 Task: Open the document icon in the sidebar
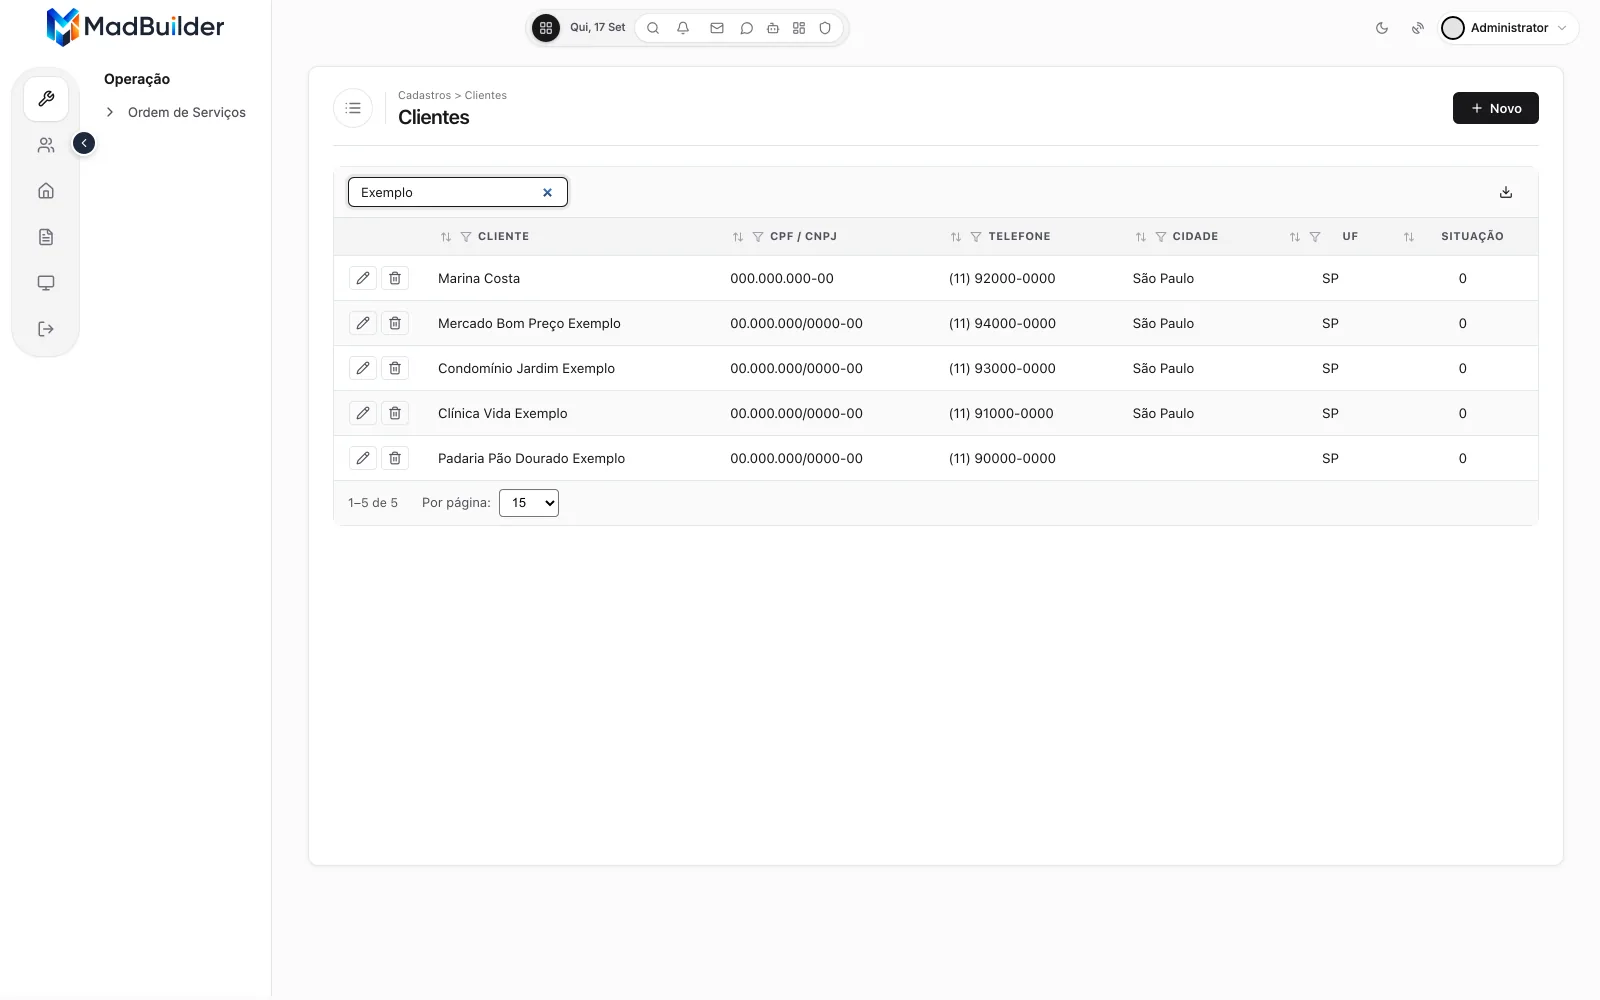tap(46, 237)
